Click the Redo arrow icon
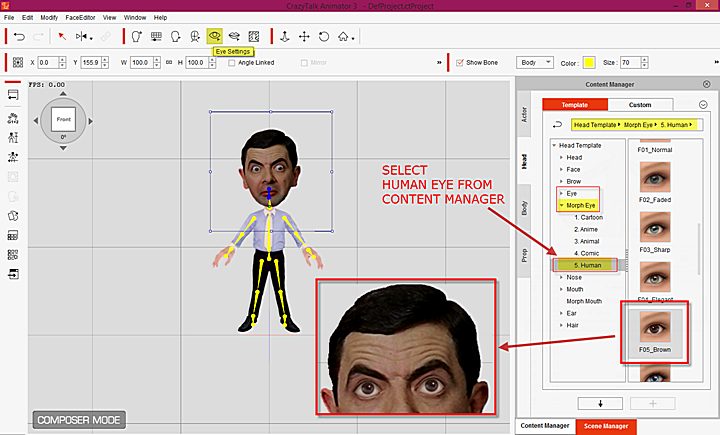 tap(38, 36)
